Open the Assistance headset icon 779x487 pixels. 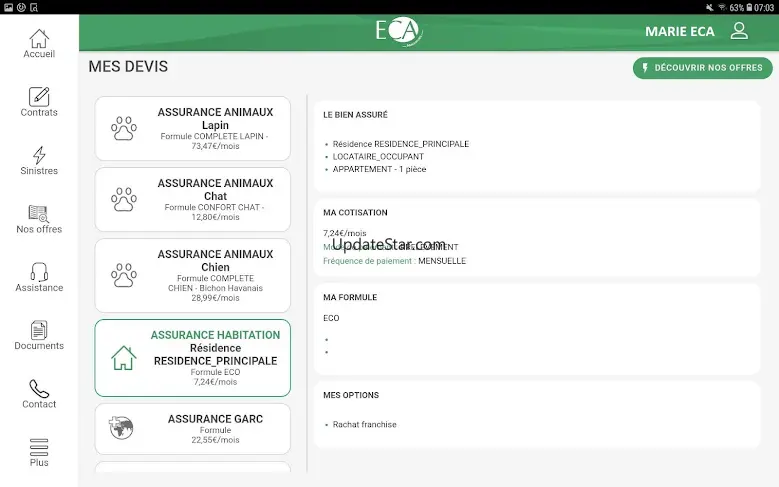(x=39, y=272)
